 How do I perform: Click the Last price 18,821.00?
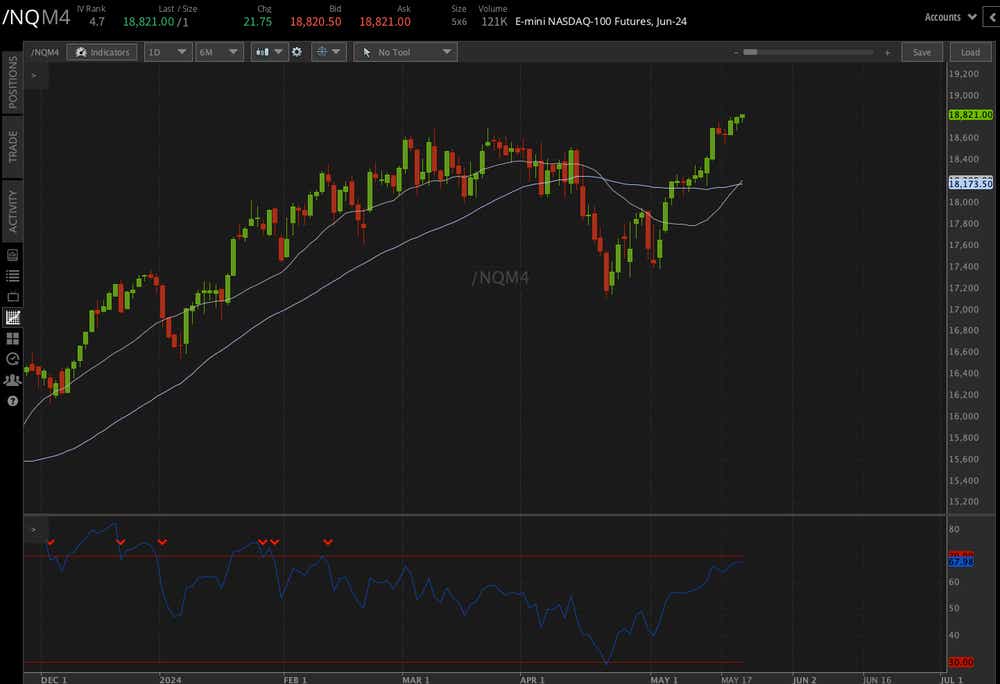[x=148, y=22]
